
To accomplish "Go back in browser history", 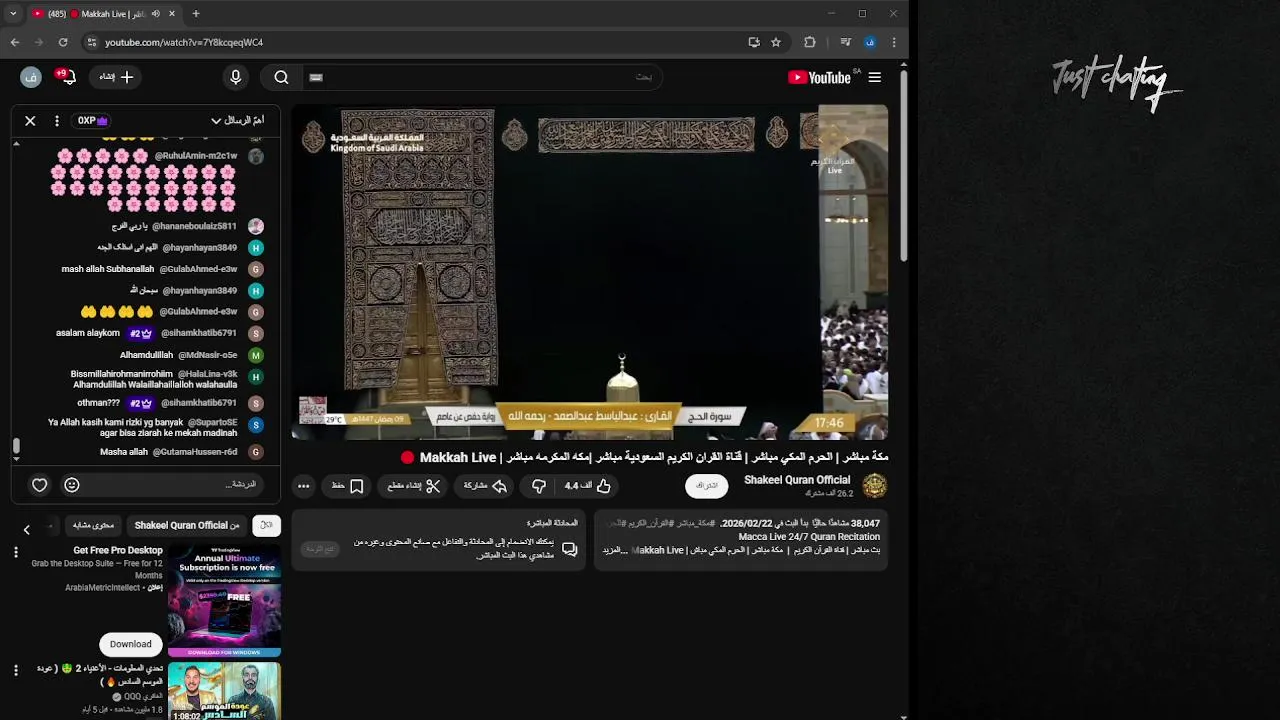I will coord(15,42).
